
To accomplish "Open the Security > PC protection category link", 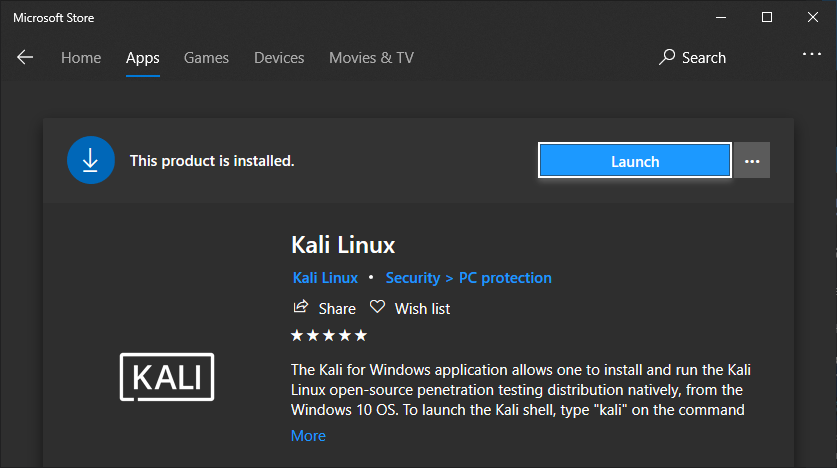I will point(468,277).
